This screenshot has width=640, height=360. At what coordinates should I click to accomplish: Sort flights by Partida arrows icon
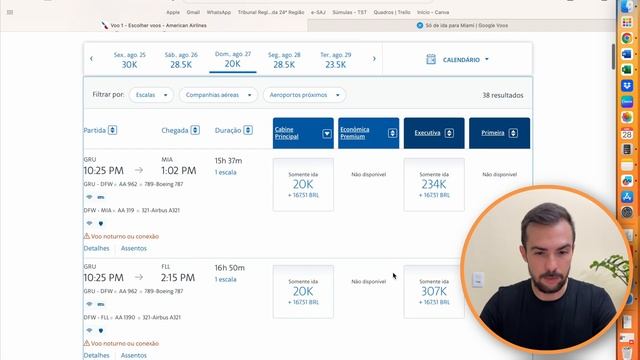point(113,130)
